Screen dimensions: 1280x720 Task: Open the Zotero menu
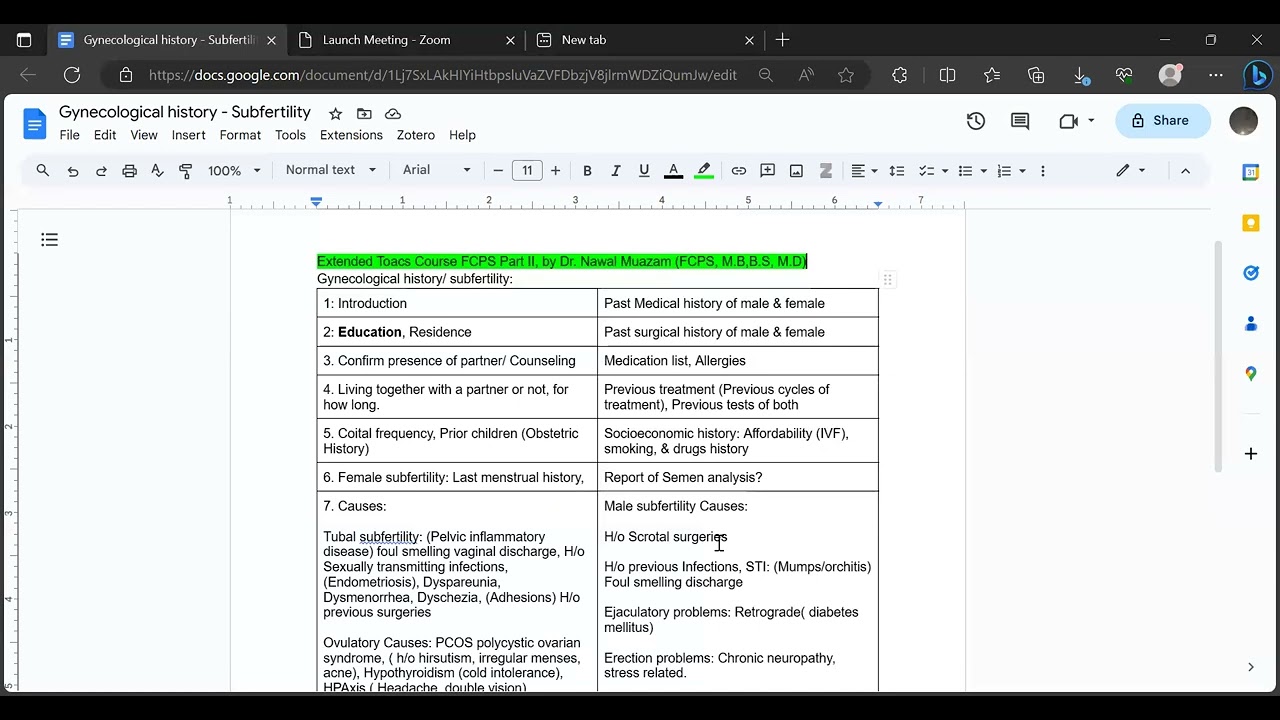416,135
